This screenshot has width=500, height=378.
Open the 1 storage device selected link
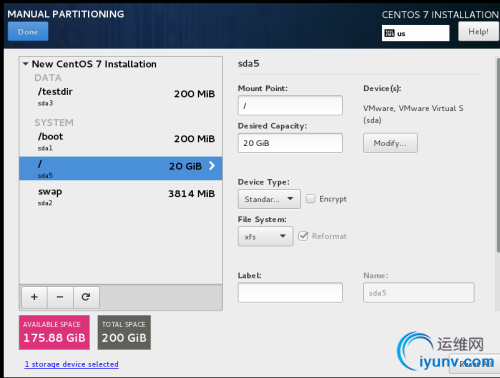[x=72, y=364]
